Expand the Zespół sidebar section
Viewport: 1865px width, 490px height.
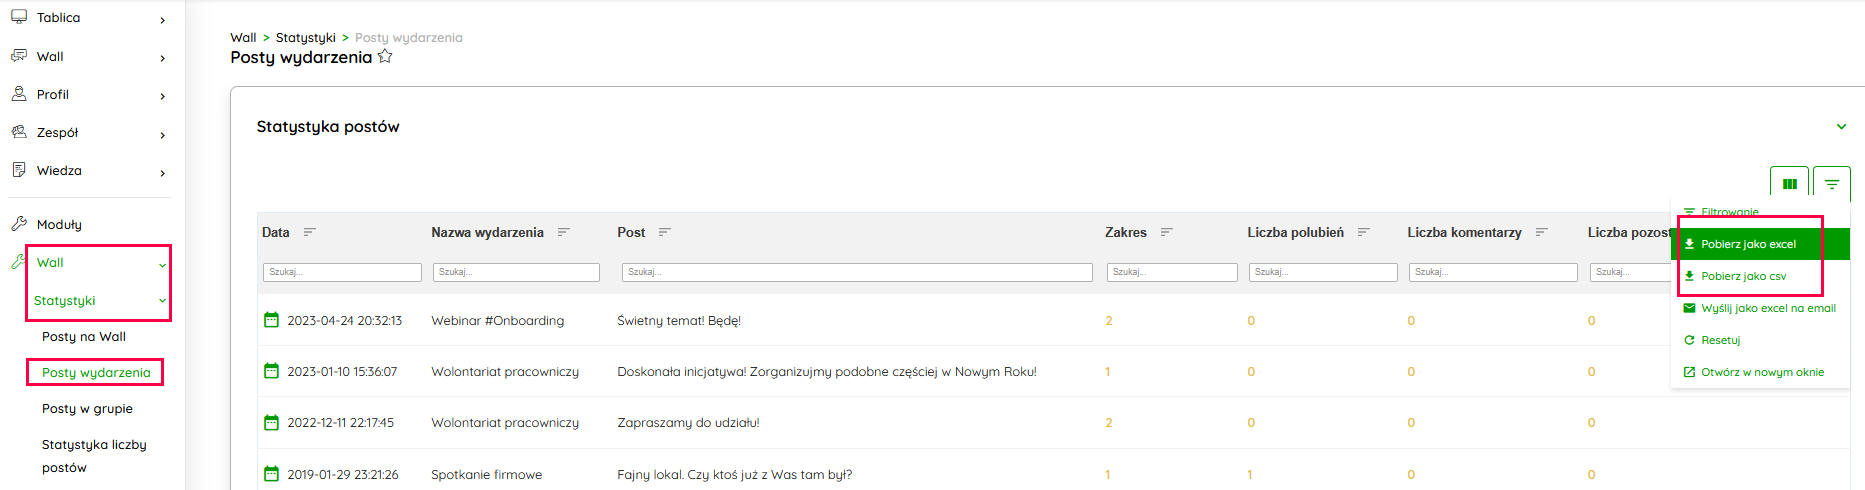162,134
